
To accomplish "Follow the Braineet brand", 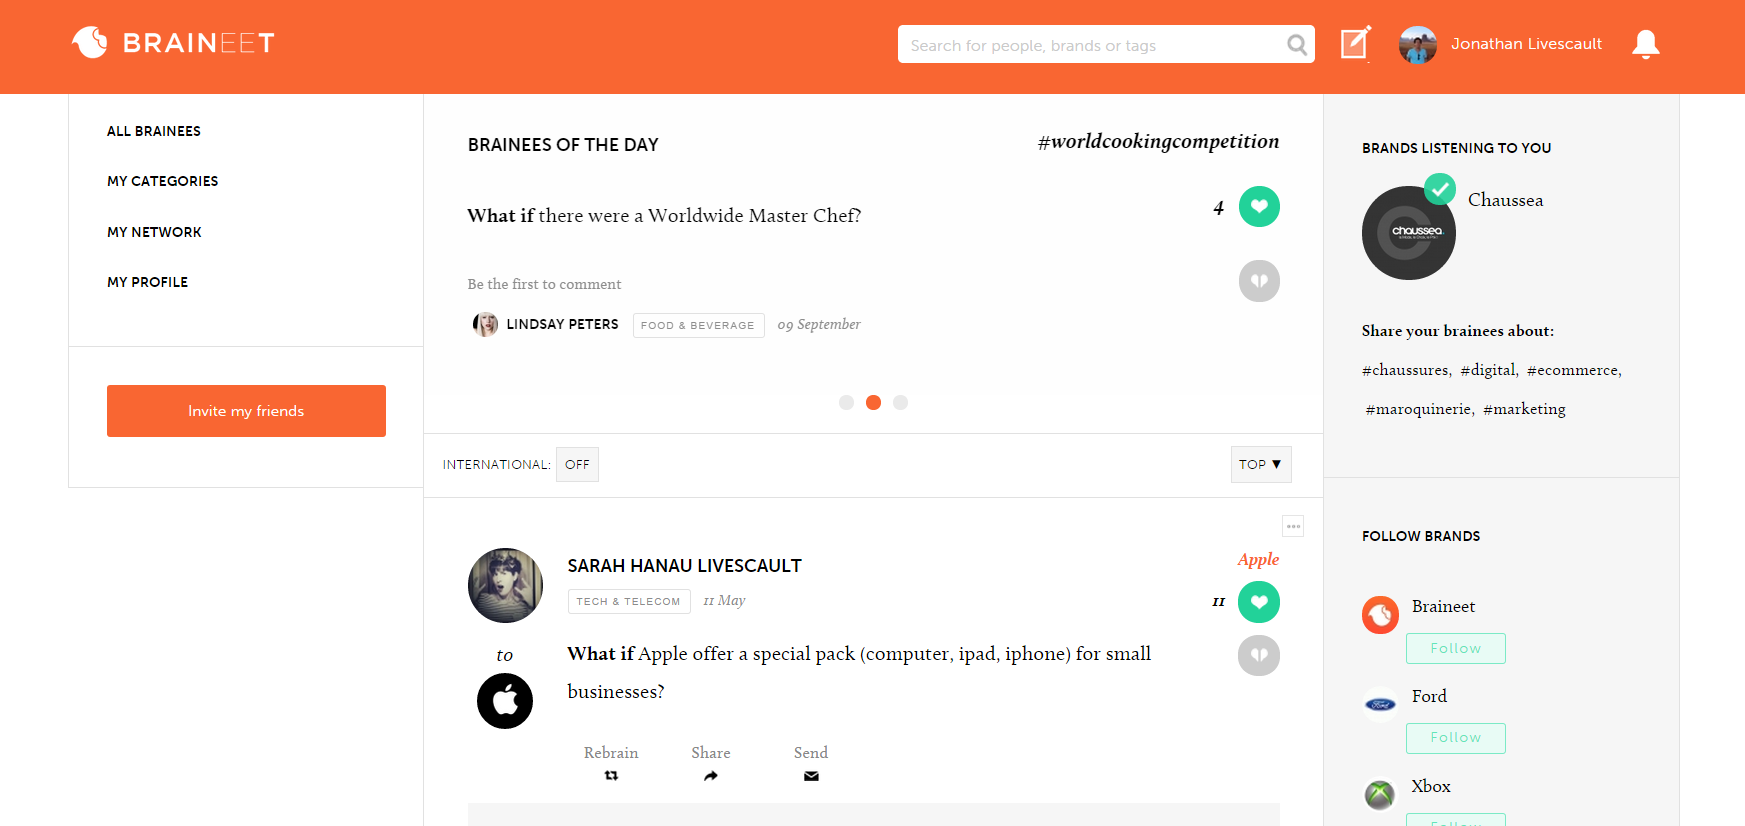I will 1455,648.
